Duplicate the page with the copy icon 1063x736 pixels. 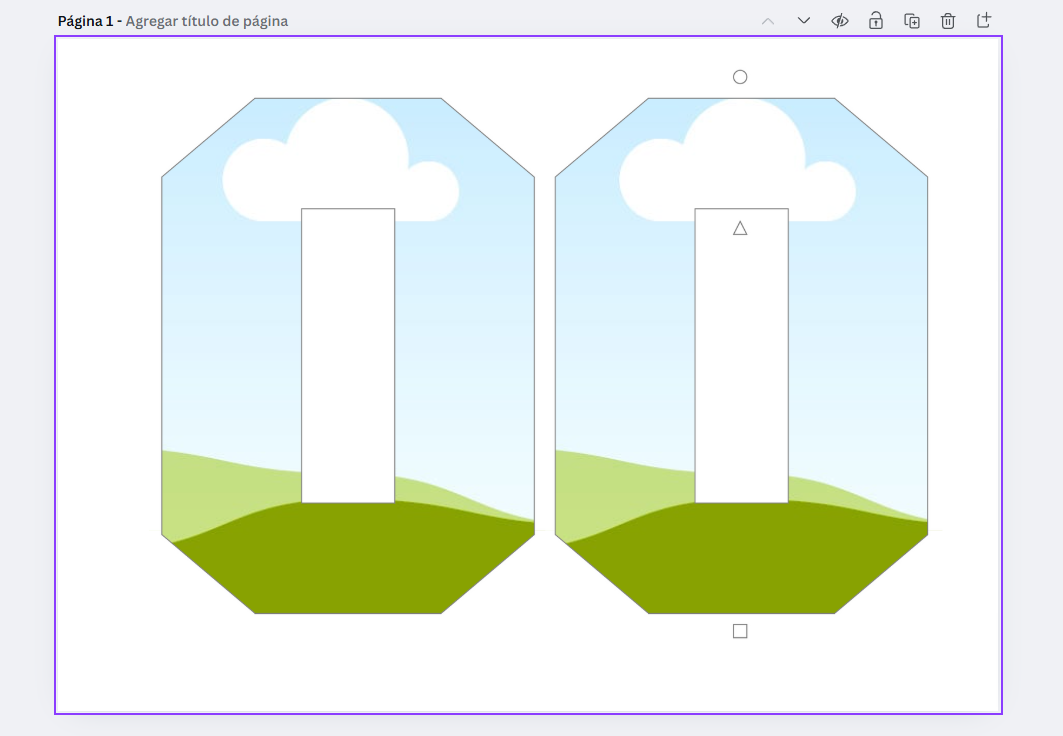912,21
